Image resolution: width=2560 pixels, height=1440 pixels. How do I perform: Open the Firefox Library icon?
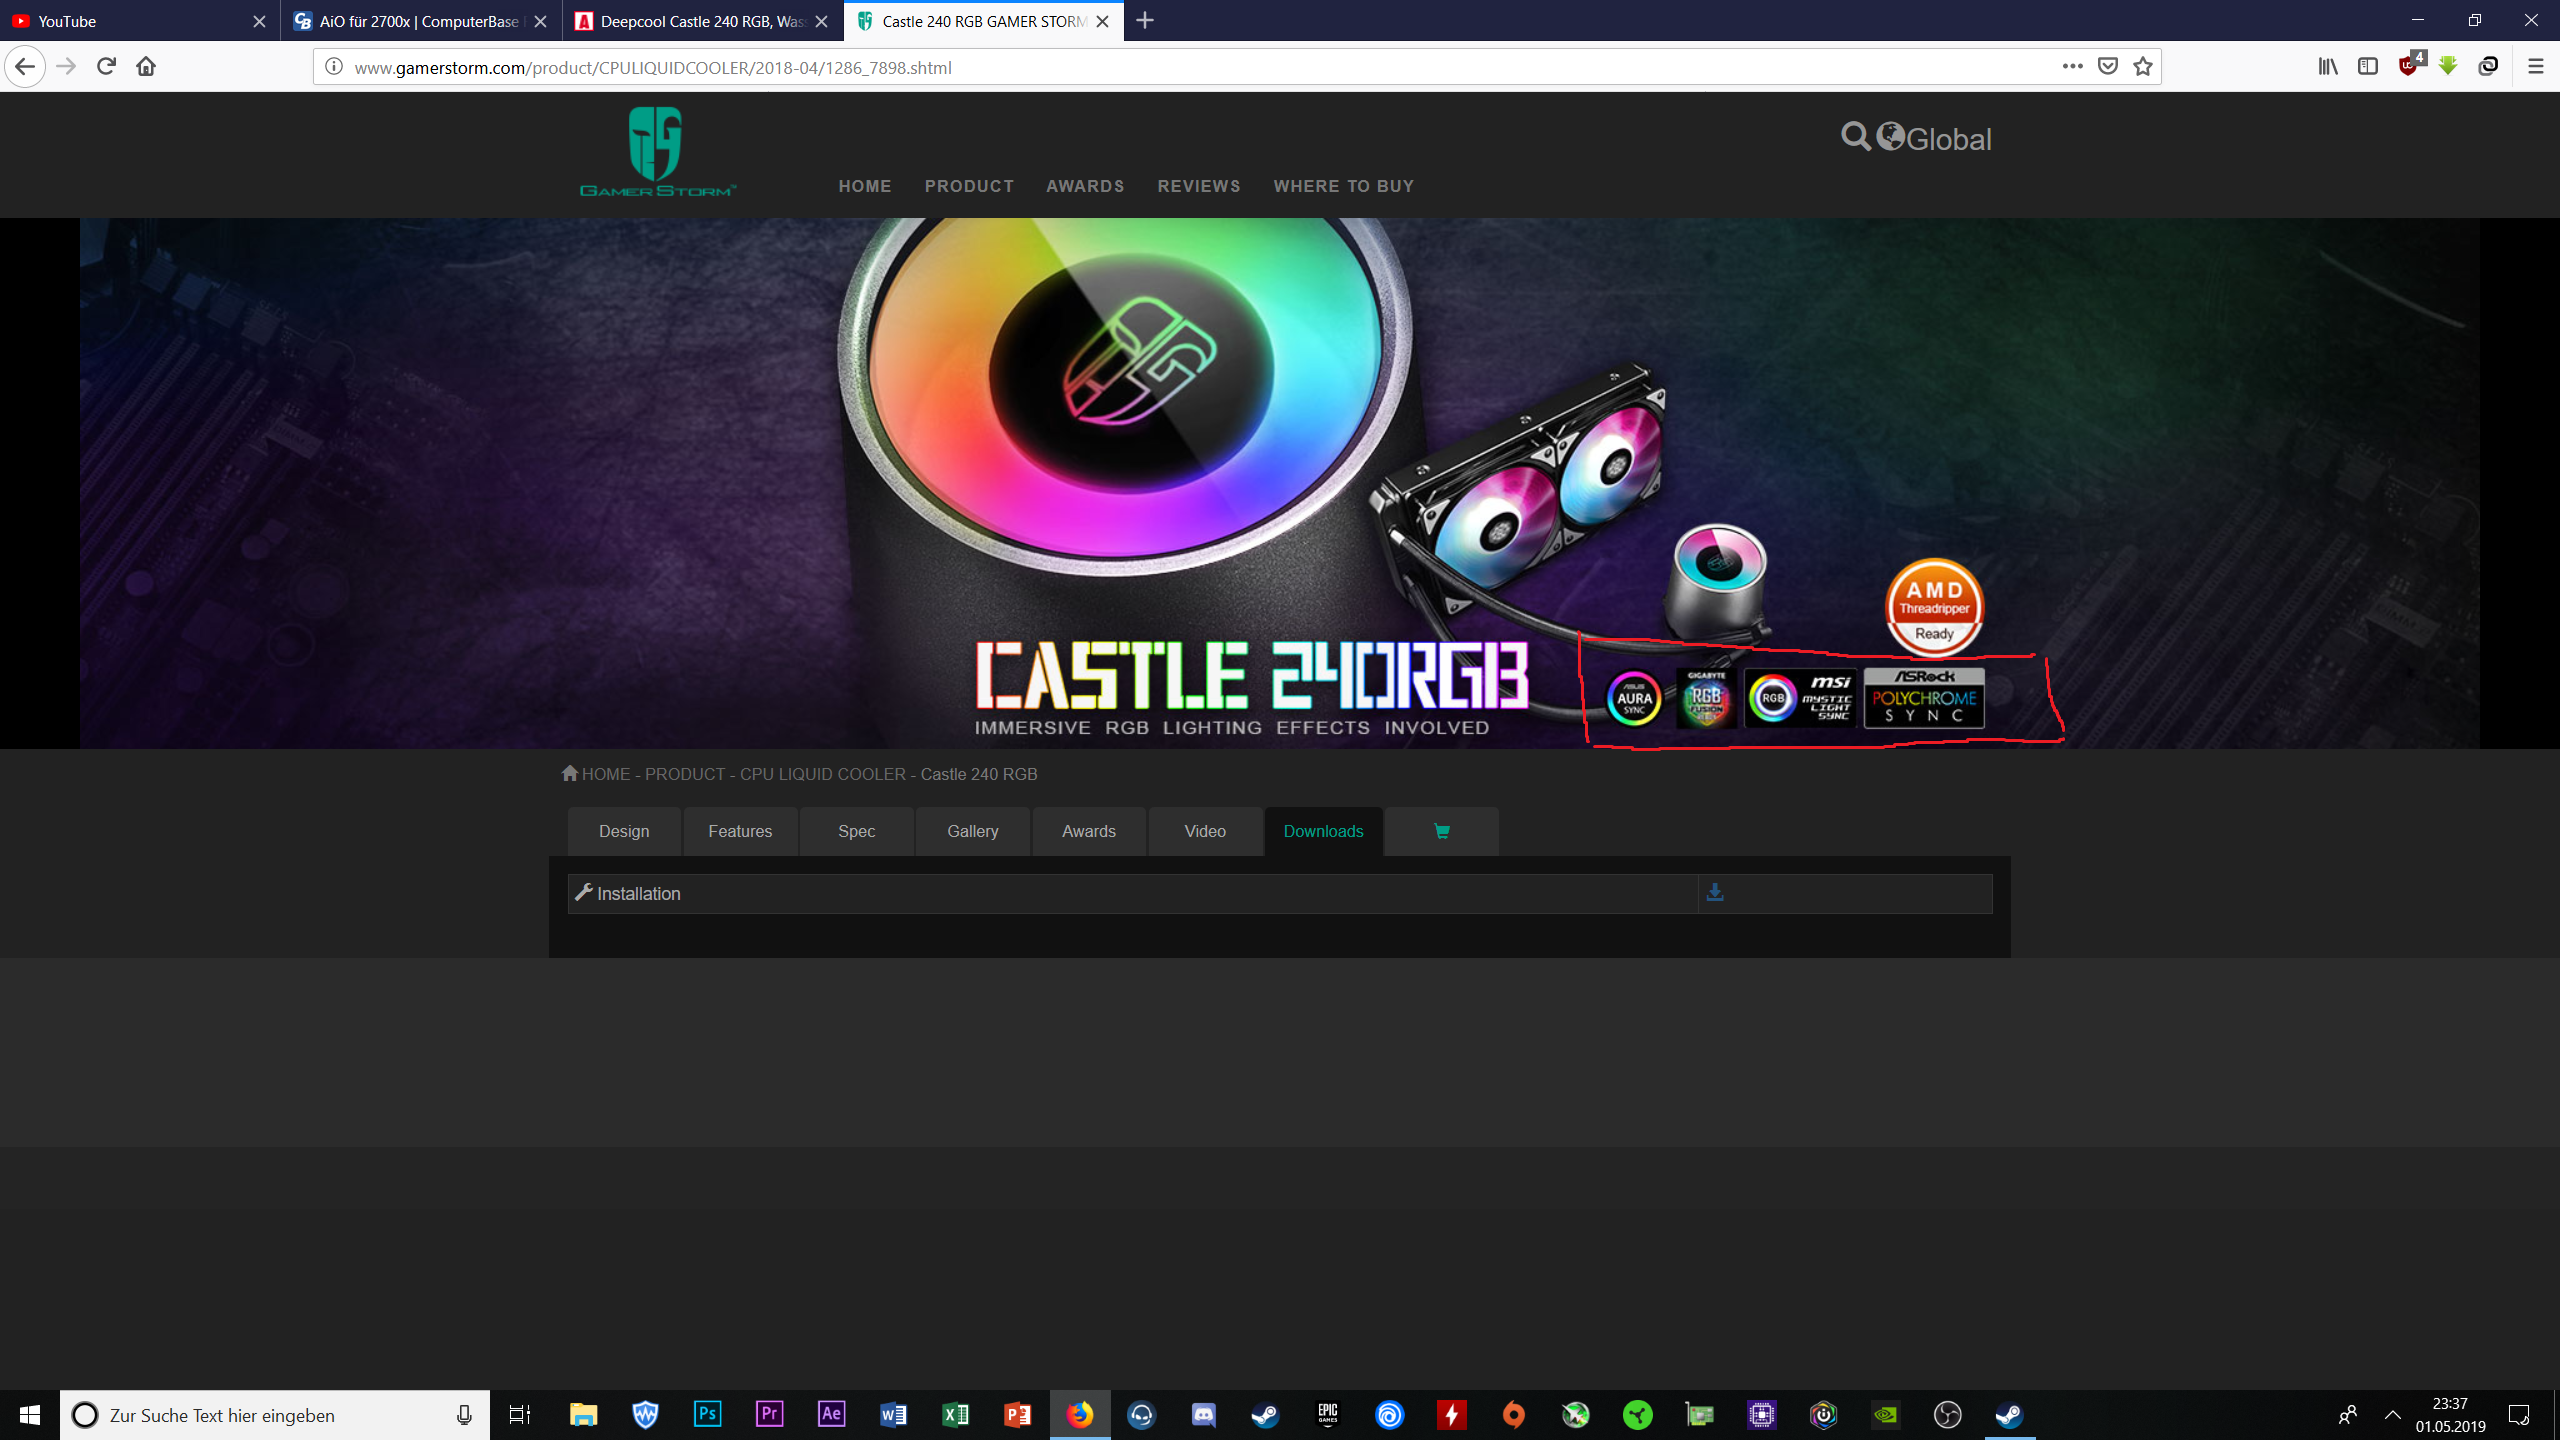click(2328, 67)
